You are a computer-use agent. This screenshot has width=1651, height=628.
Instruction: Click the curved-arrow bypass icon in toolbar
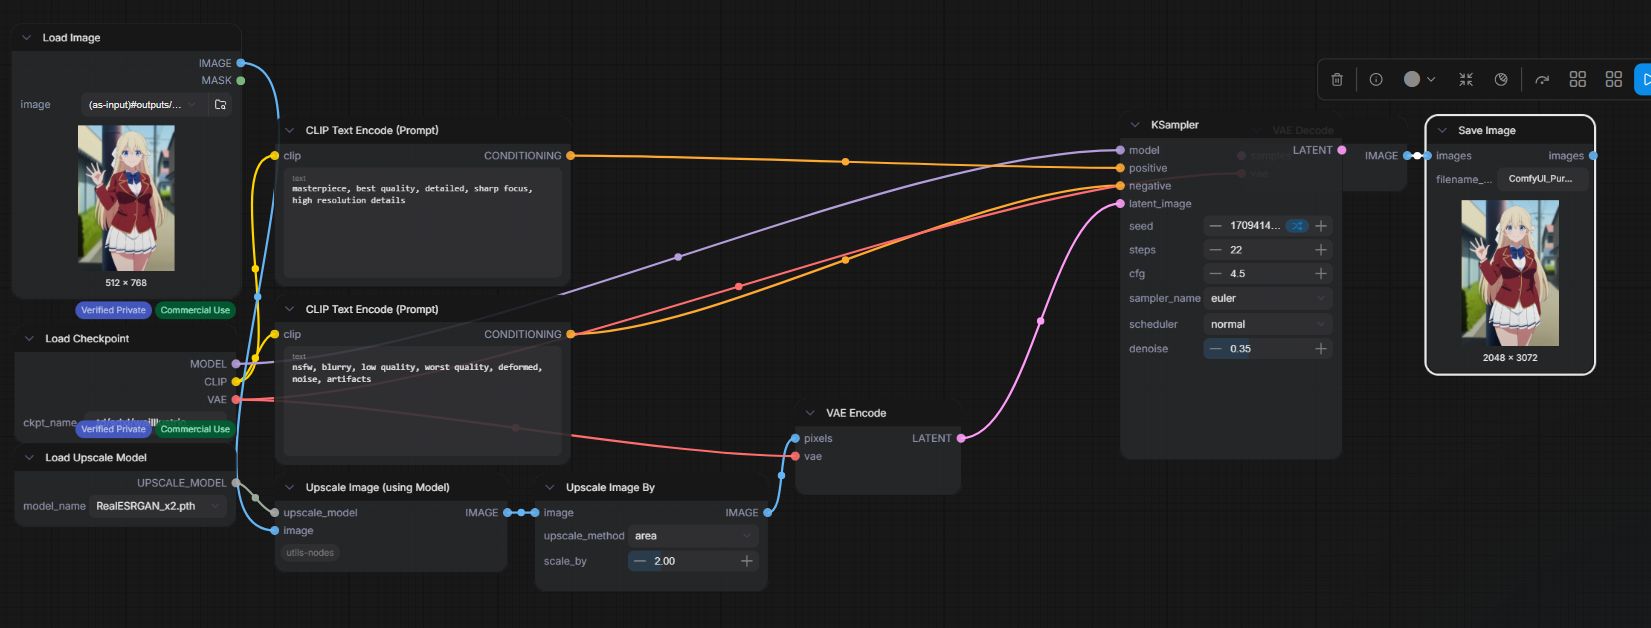tap(1542, 79)
